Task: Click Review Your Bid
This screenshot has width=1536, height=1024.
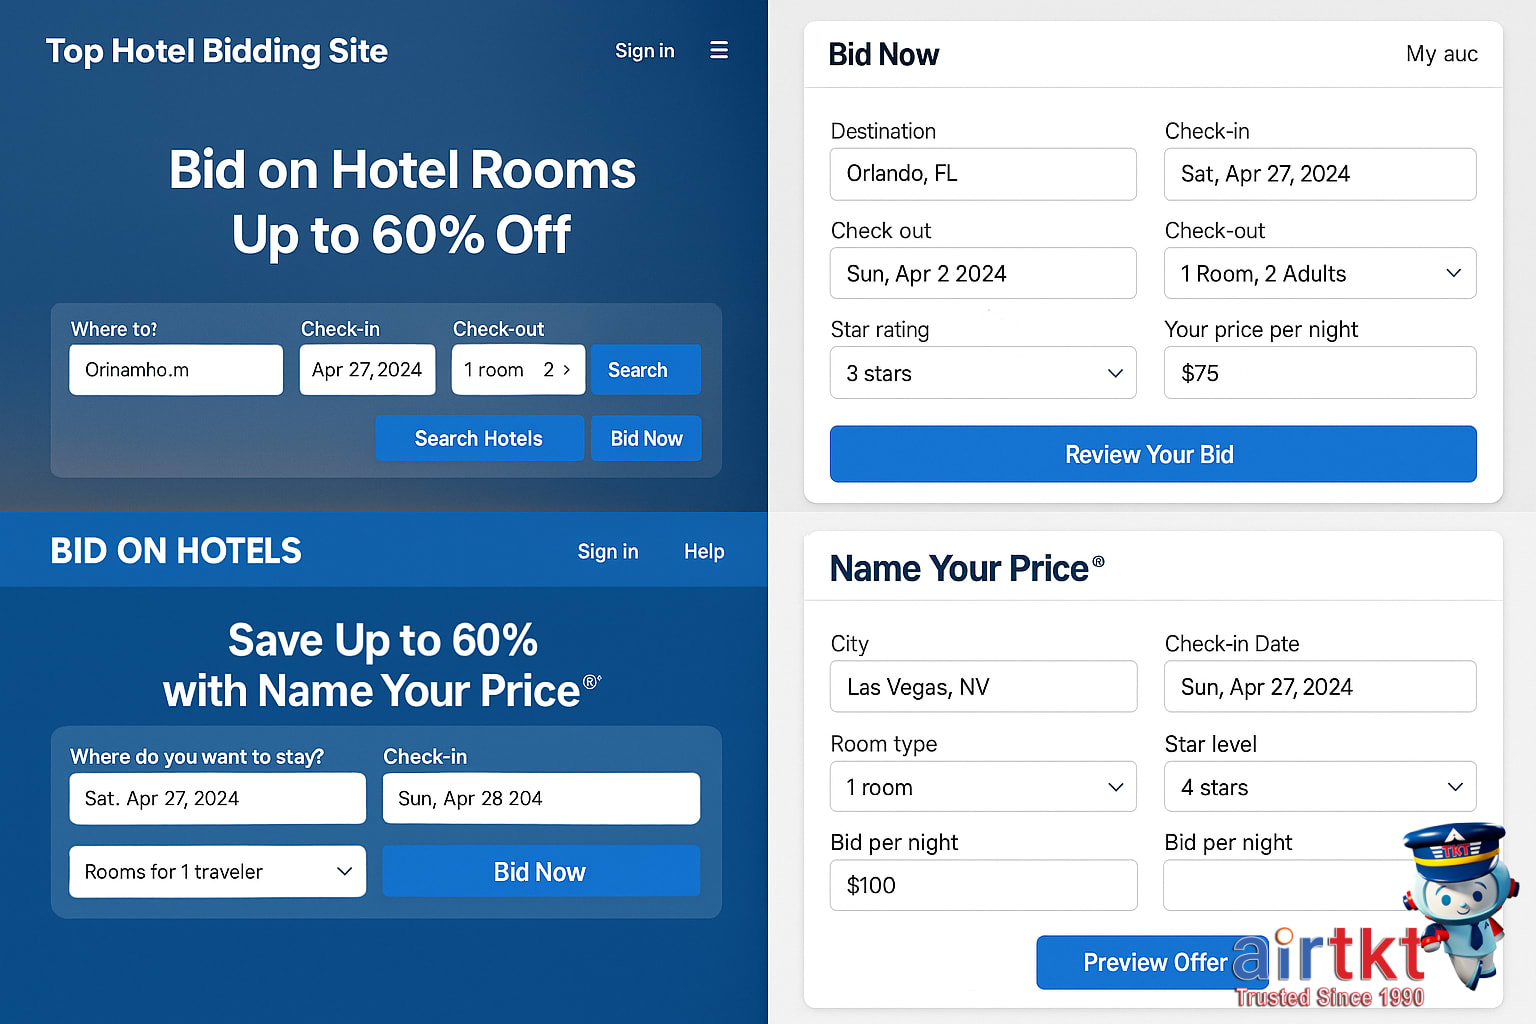Action: point(1152,454)
